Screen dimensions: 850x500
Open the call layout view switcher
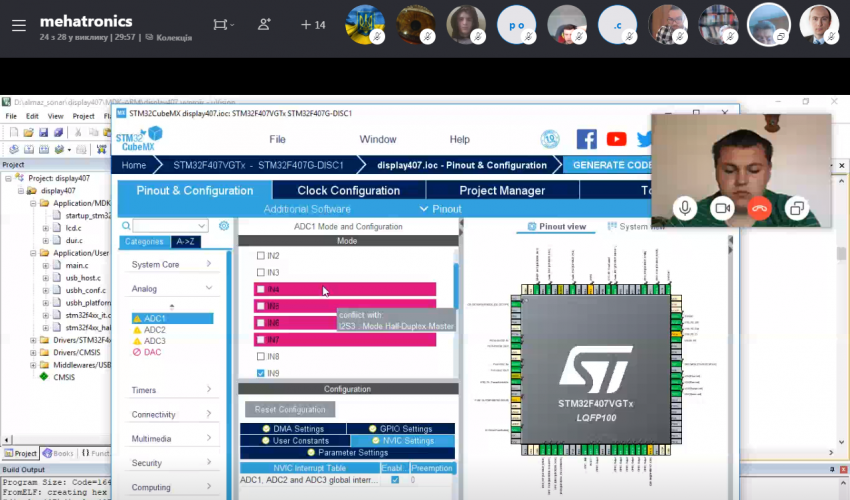(223, 24)
